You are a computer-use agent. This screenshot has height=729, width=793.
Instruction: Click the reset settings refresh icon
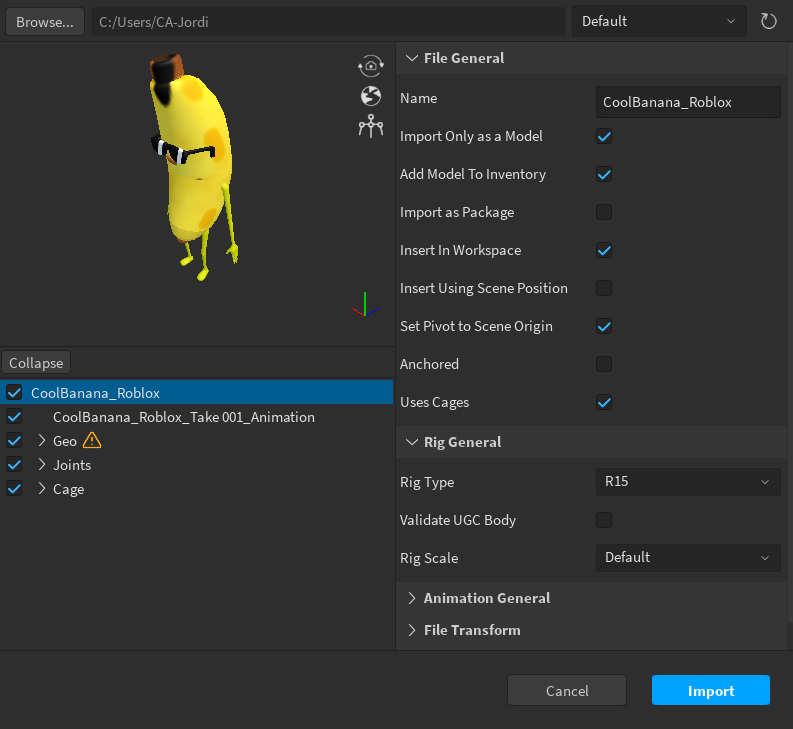(768, 21)
